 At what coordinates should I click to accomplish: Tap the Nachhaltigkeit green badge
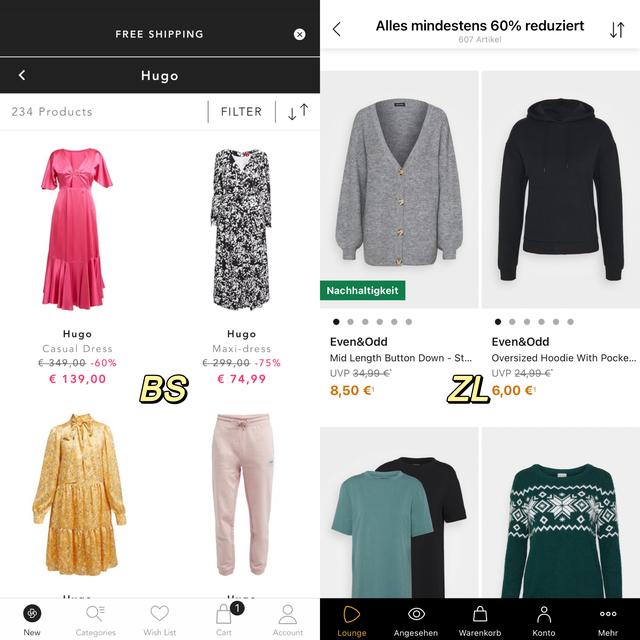(362, 290)
